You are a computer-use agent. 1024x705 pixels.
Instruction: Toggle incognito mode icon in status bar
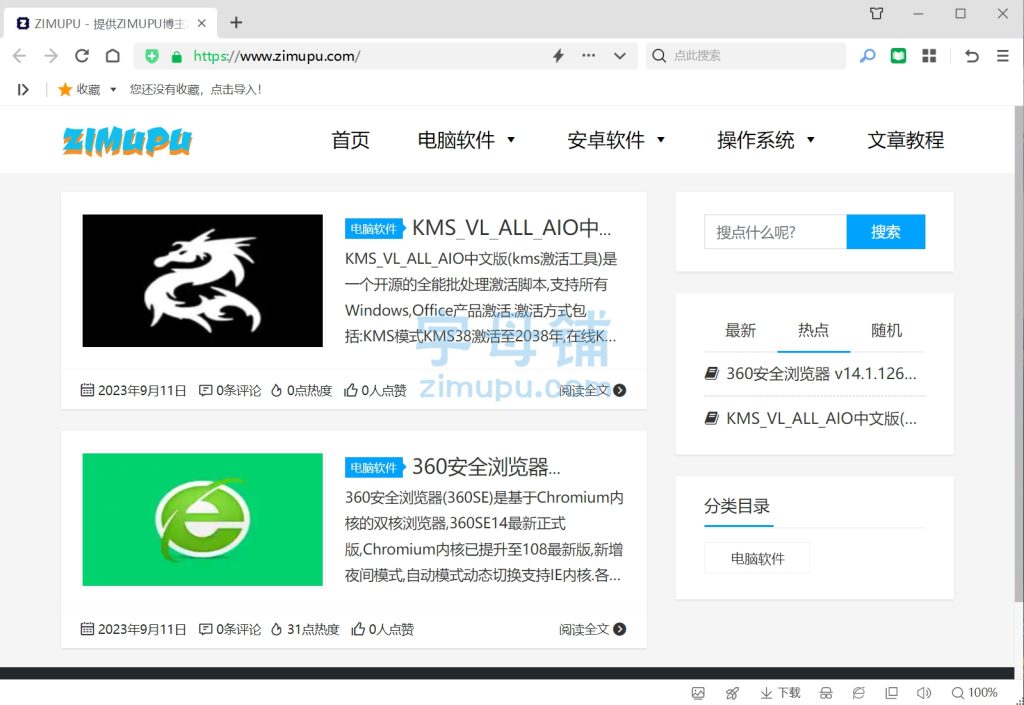click(826, 693)
